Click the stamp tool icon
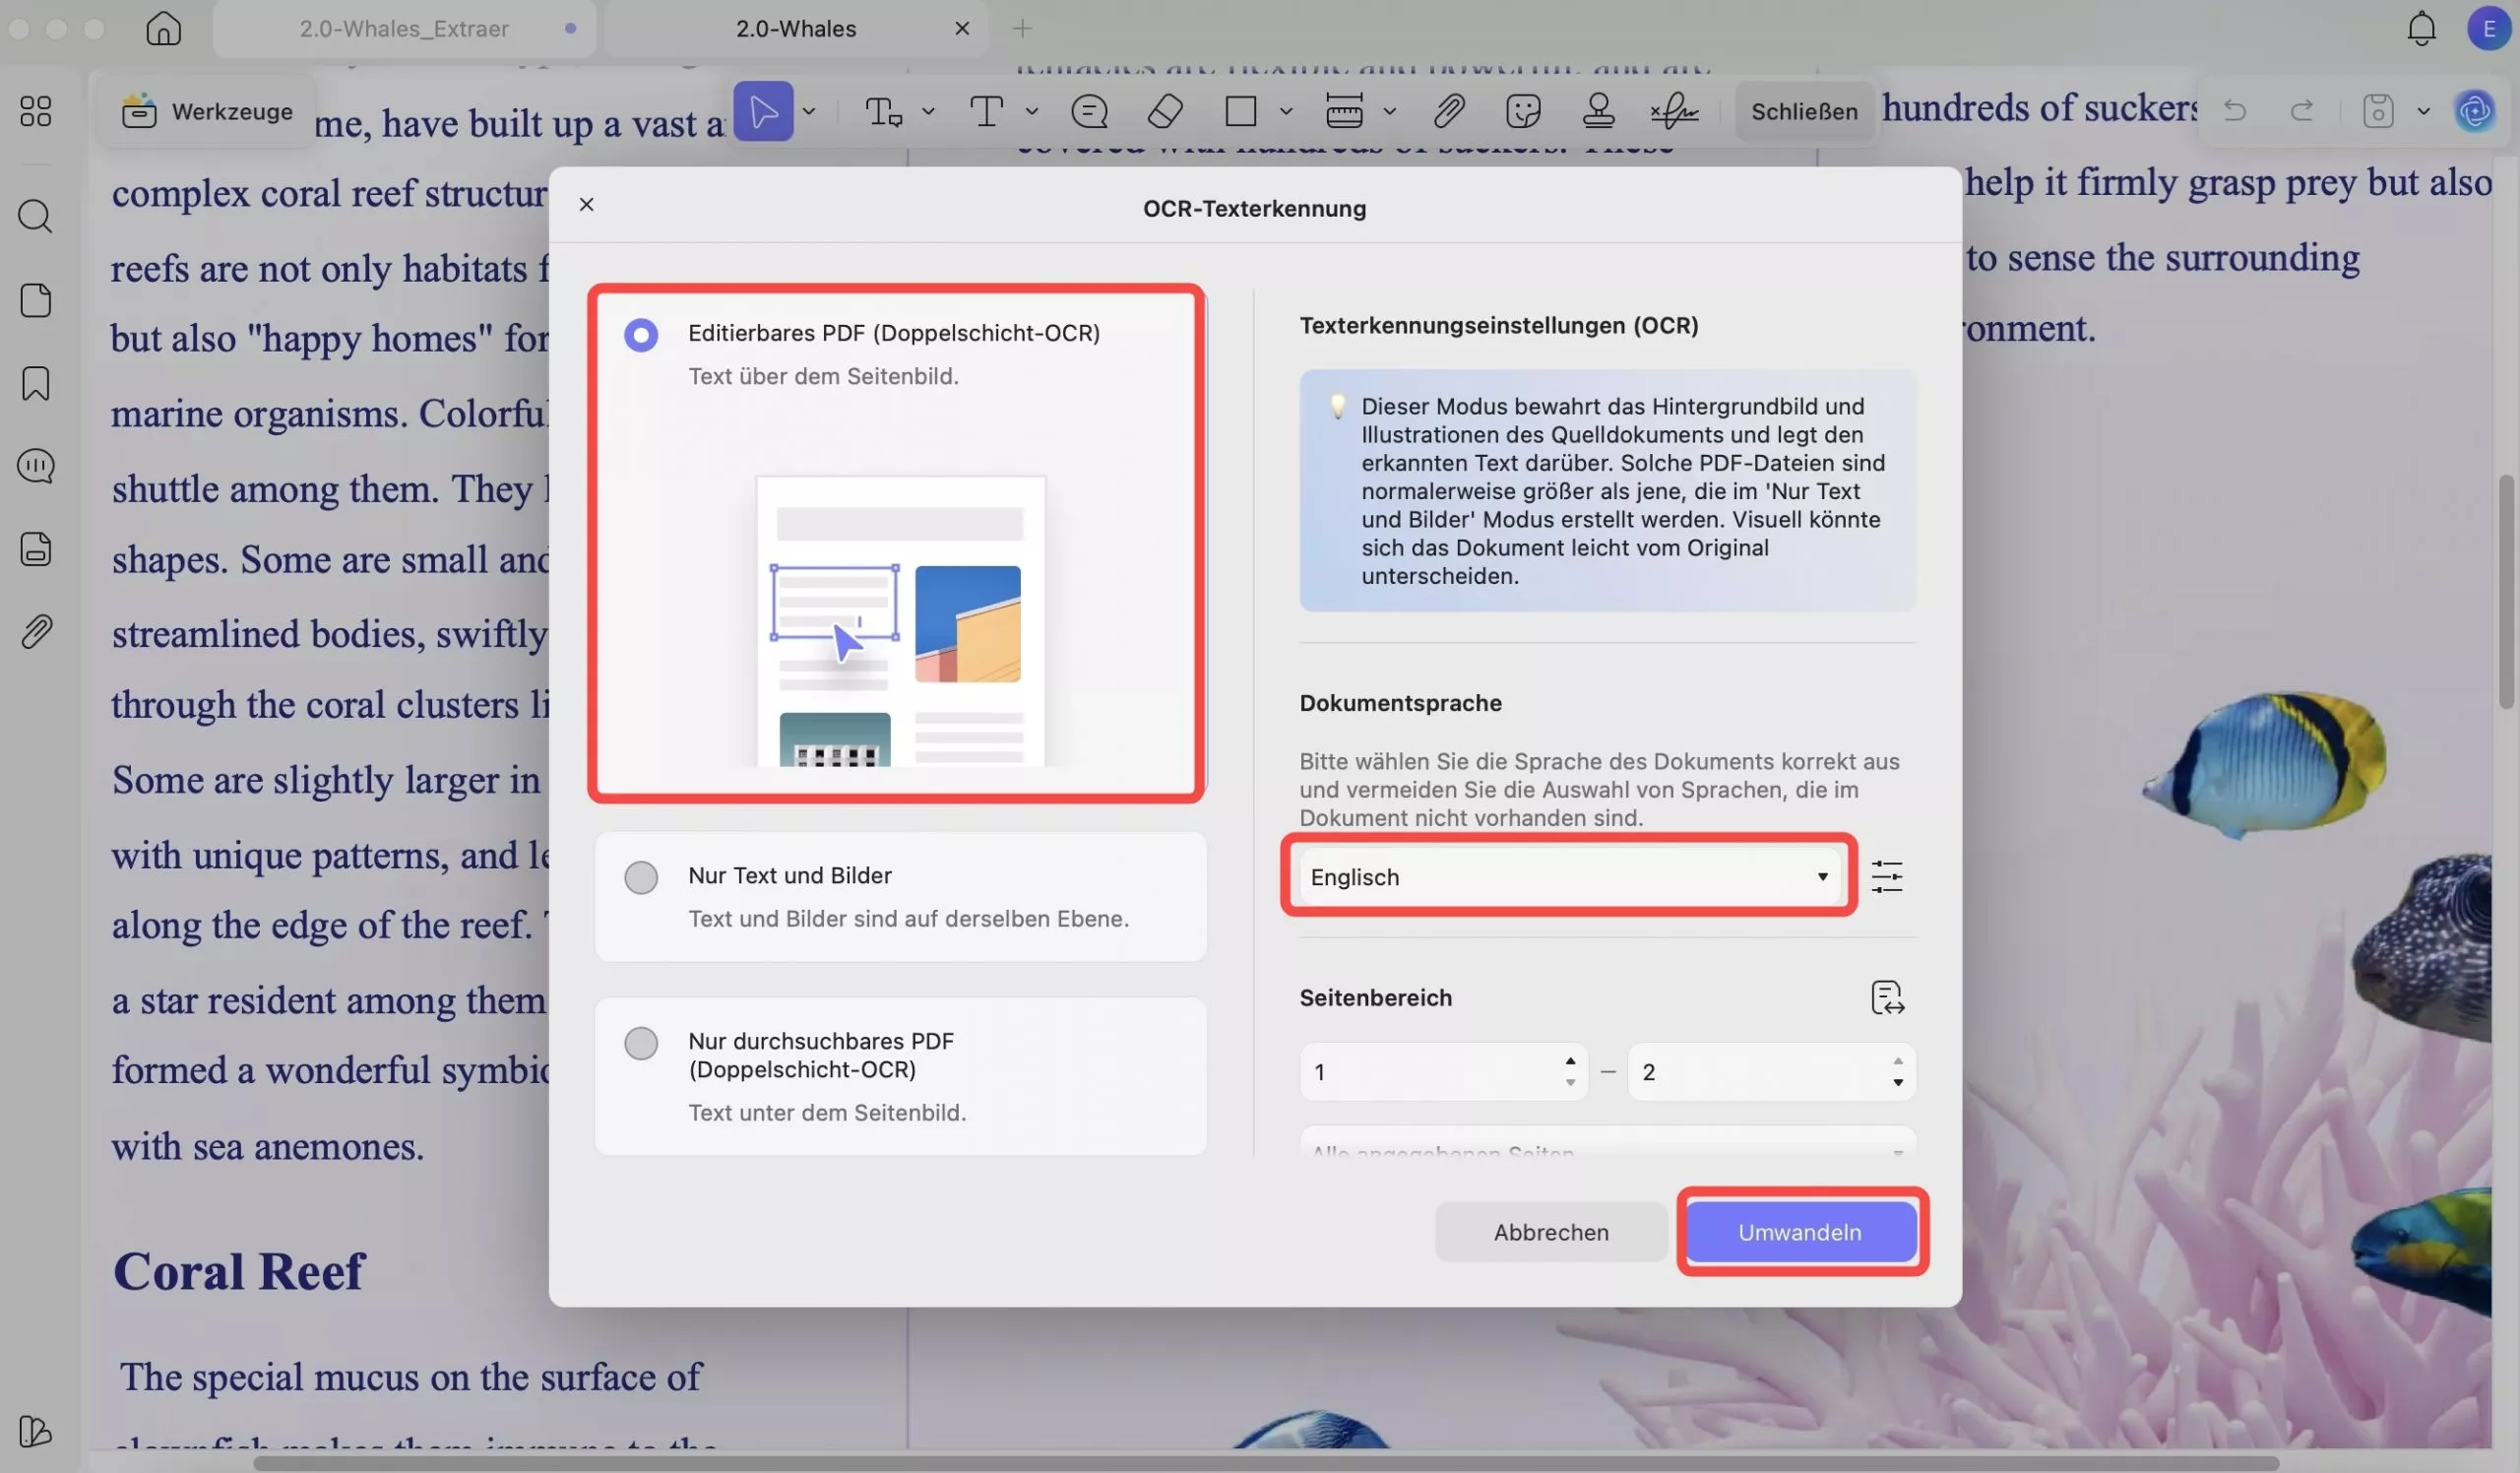Viewport: 2520px width, 1473px height. (1598, 111)
